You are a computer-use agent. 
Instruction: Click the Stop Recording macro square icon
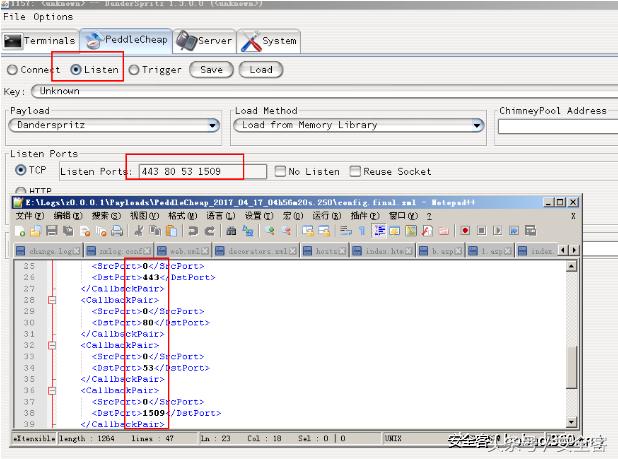pos(481,231)
